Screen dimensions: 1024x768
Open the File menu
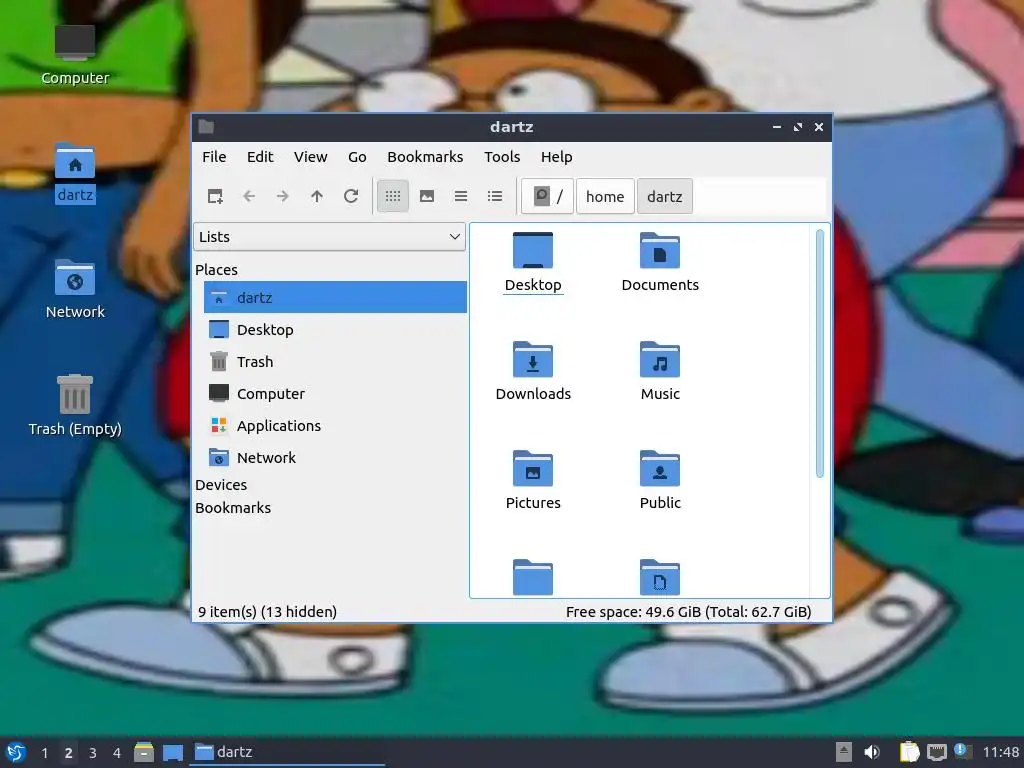click(214, 157)
